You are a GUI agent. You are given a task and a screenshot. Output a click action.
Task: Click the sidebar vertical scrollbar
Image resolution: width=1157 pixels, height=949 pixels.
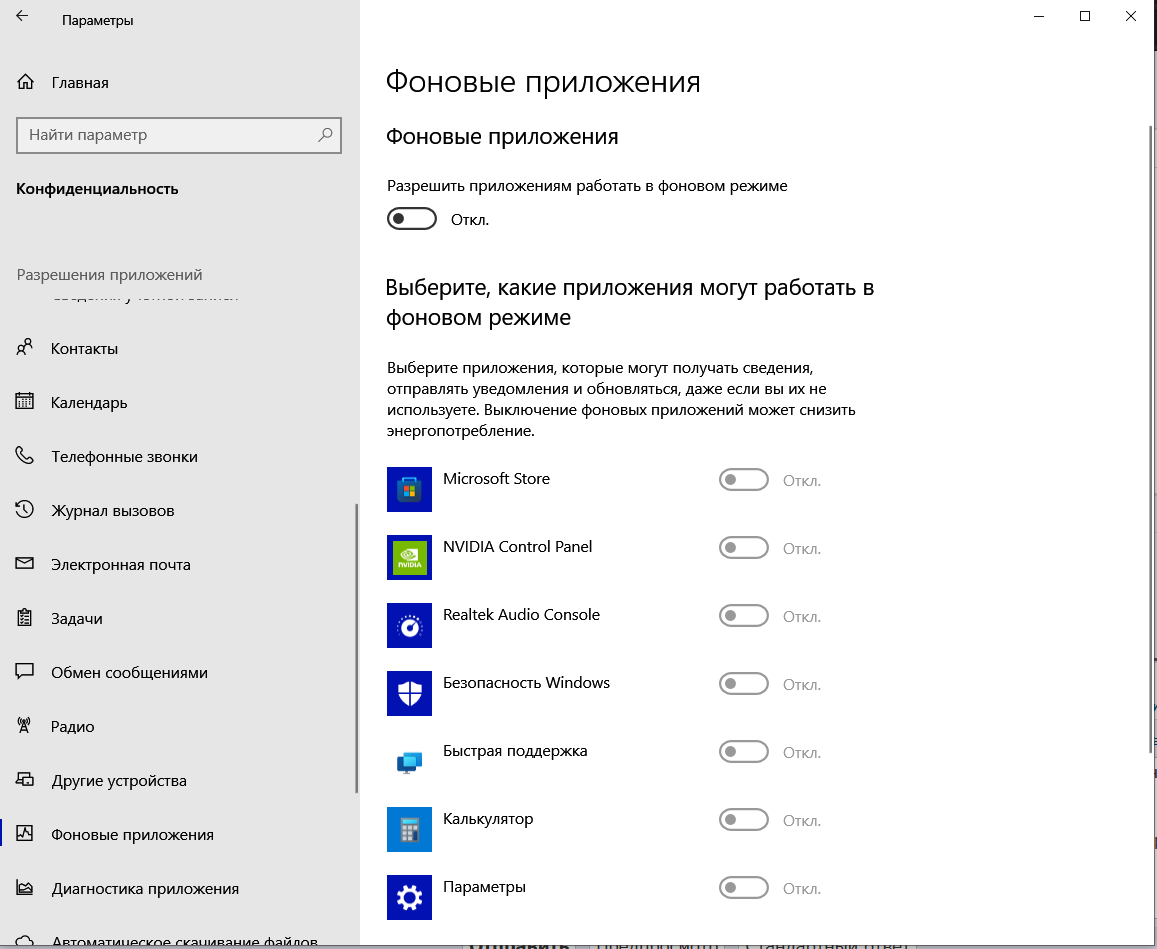[357, 648]
